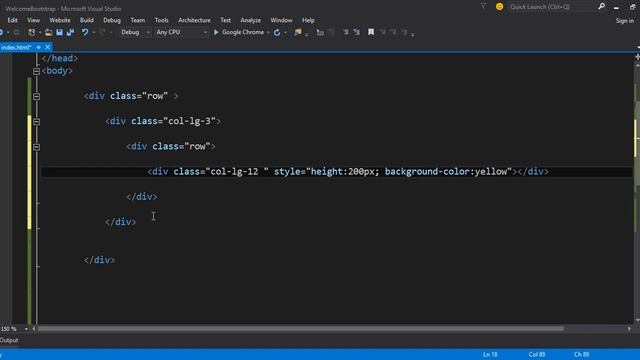Viewport: 640px width, 360px height.
Task: Open the Tools menu
Action: (x=161, y=20)
